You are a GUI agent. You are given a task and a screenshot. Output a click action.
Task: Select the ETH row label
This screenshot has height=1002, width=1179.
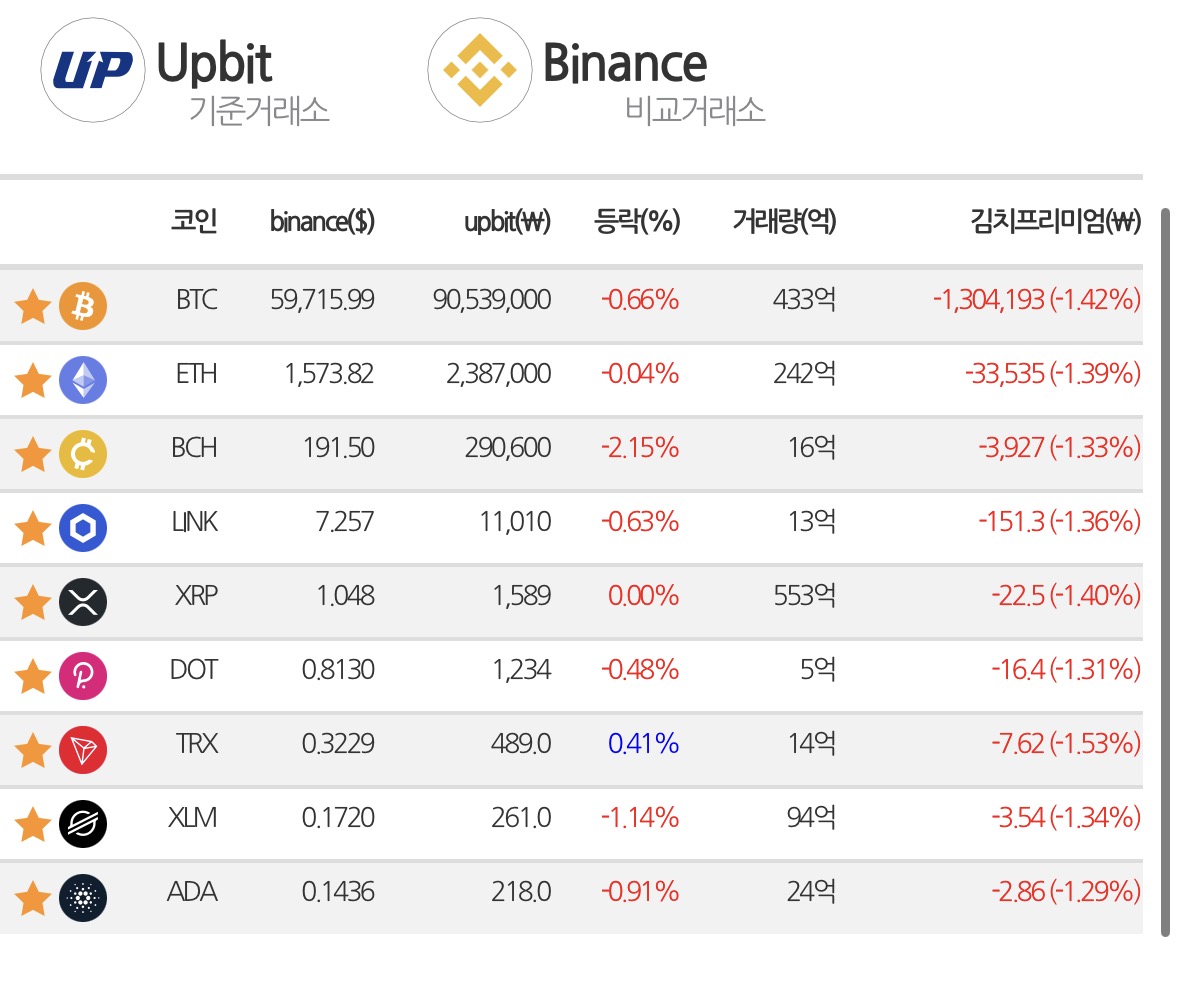click(196, 374)
